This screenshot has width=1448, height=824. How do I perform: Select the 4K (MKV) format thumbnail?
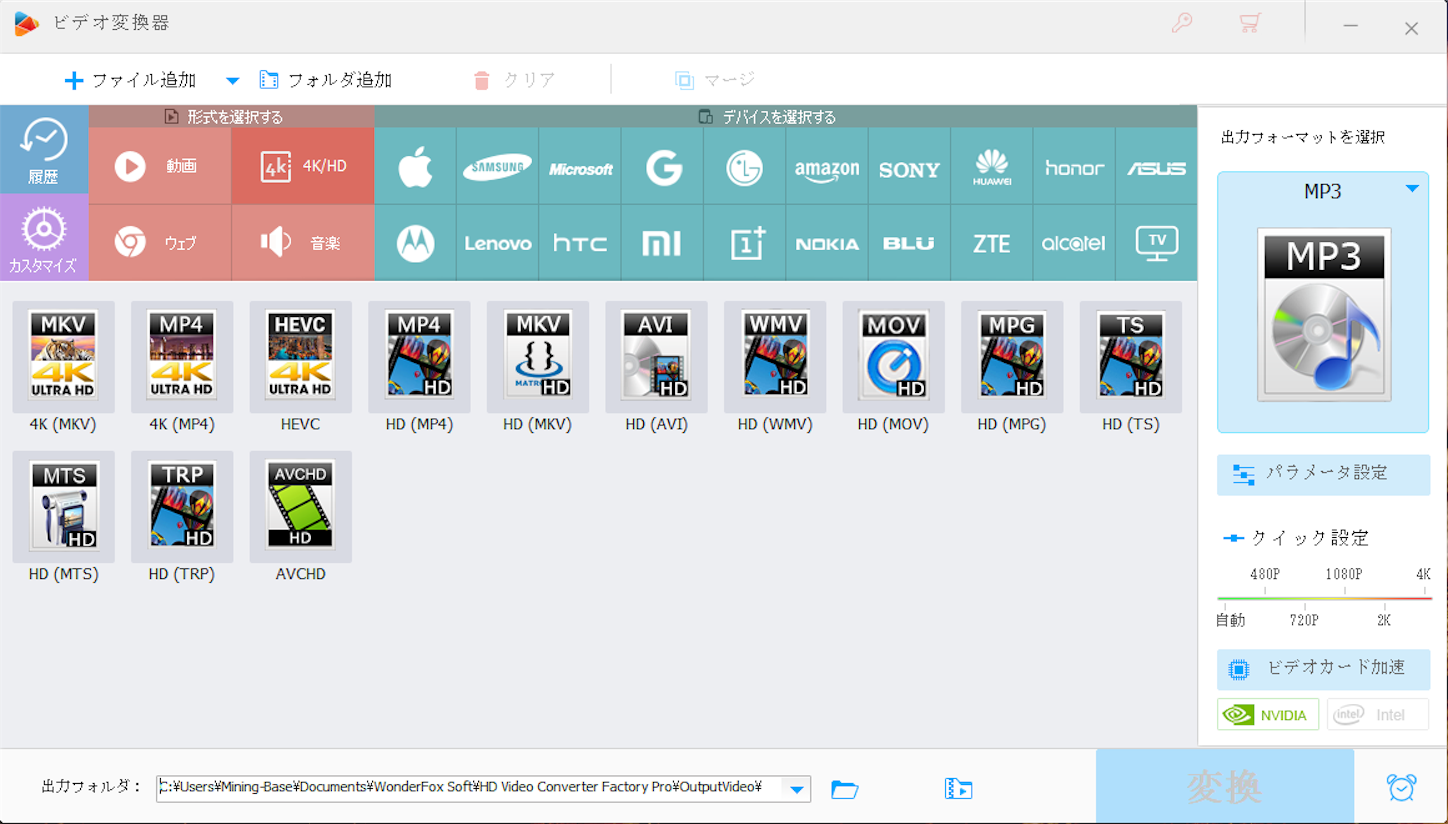63,357
